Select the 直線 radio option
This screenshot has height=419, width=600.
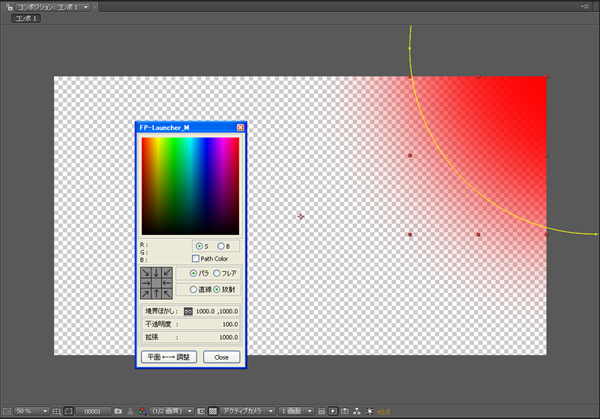[193, 290]
